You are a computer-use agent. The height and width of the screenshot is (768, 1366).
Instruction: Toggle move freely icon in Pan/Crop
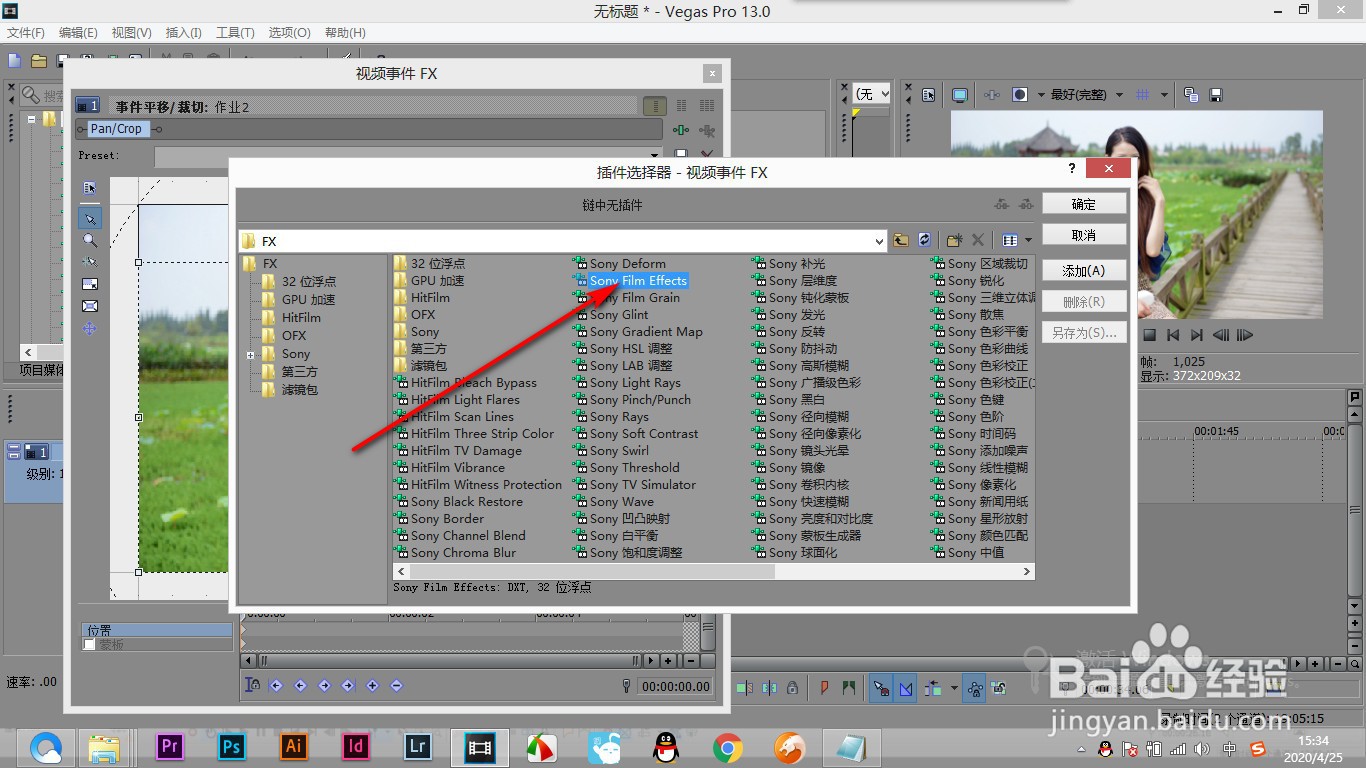[90, 328]
